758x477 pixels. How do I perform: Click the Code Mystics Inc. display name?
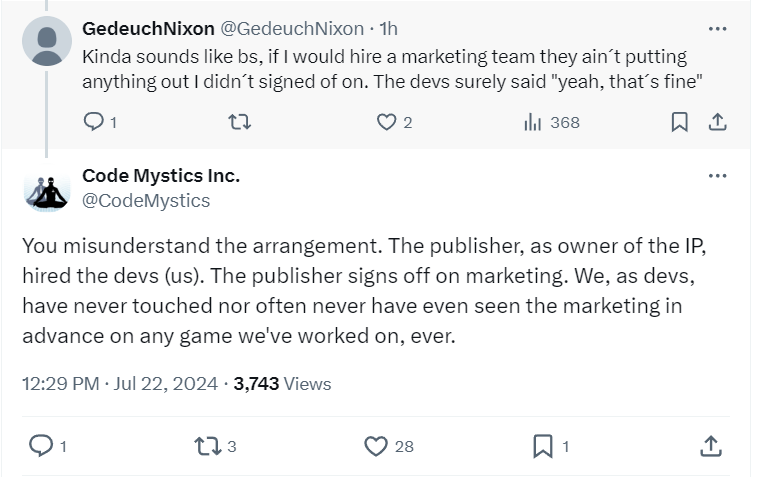click(161, 176)
